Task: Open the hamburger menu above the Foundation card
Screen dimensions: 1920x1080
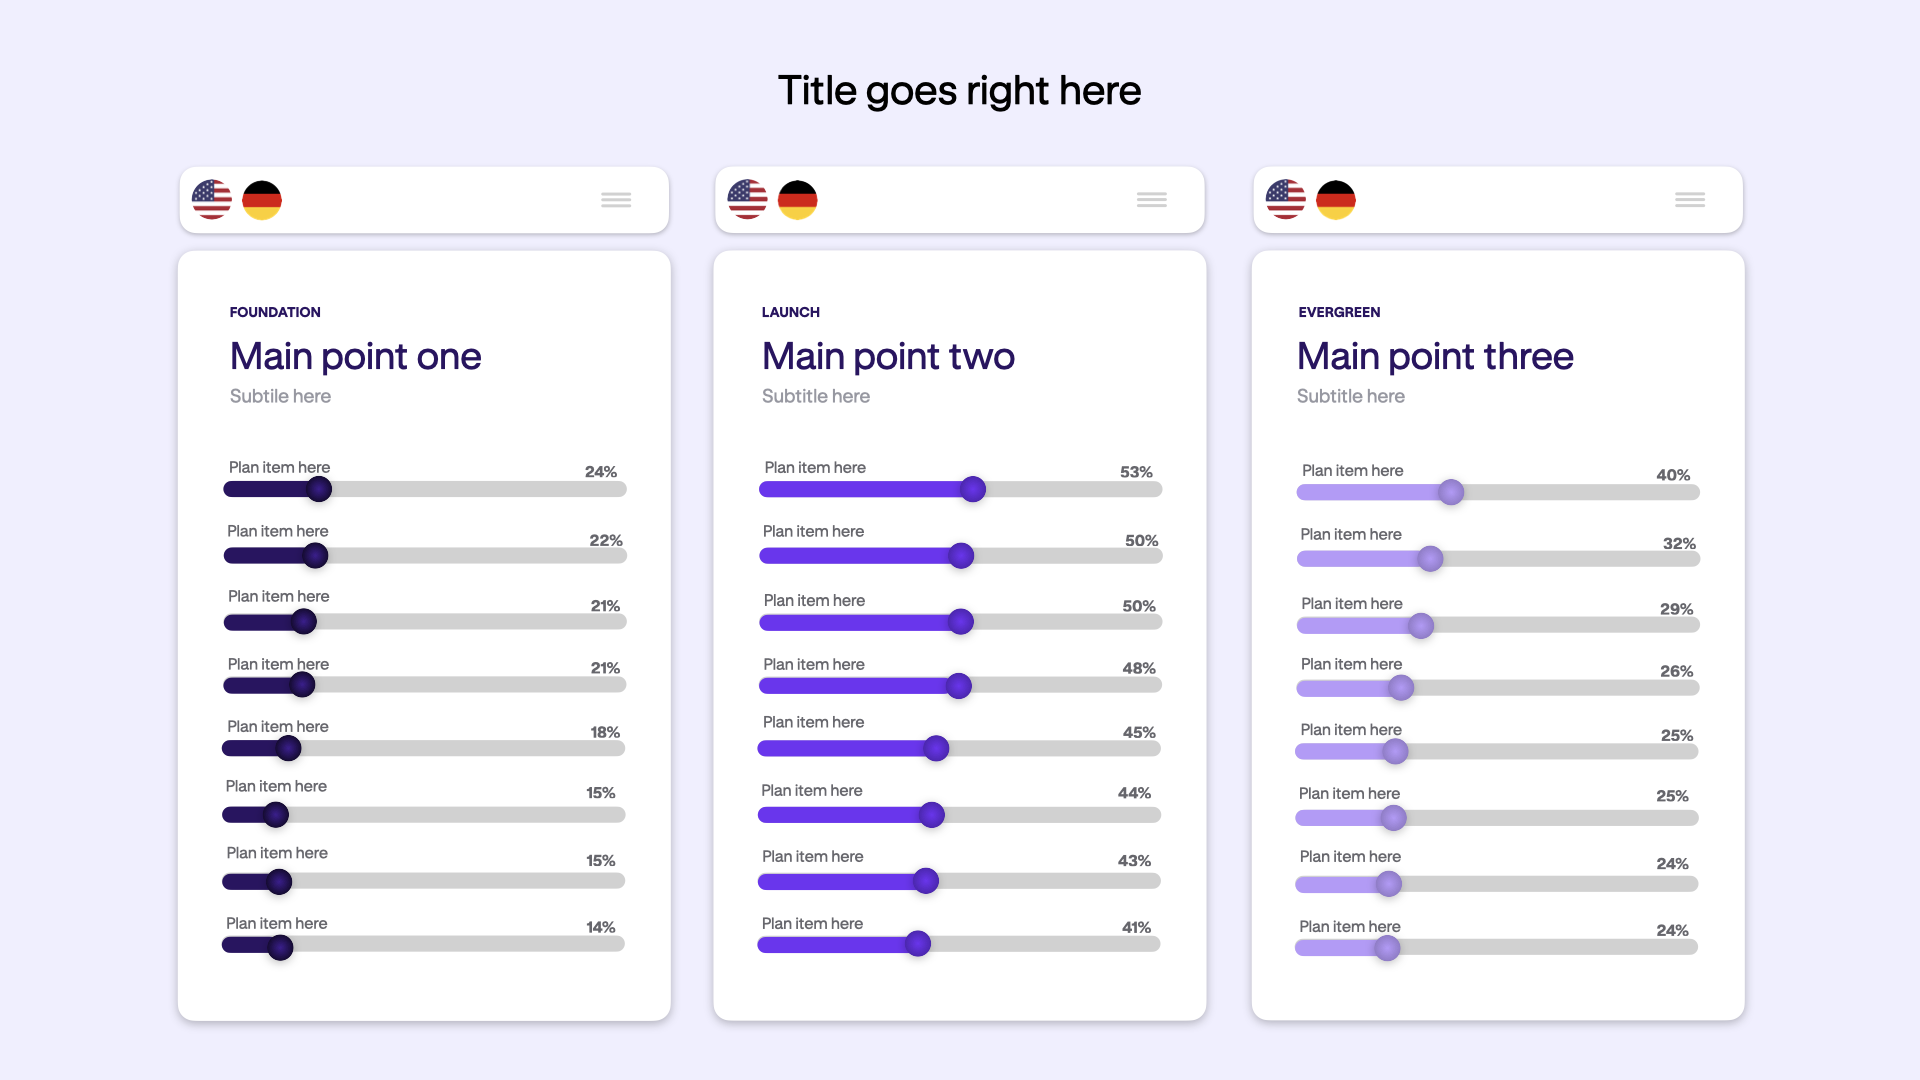Action: [x=616, y=200]
